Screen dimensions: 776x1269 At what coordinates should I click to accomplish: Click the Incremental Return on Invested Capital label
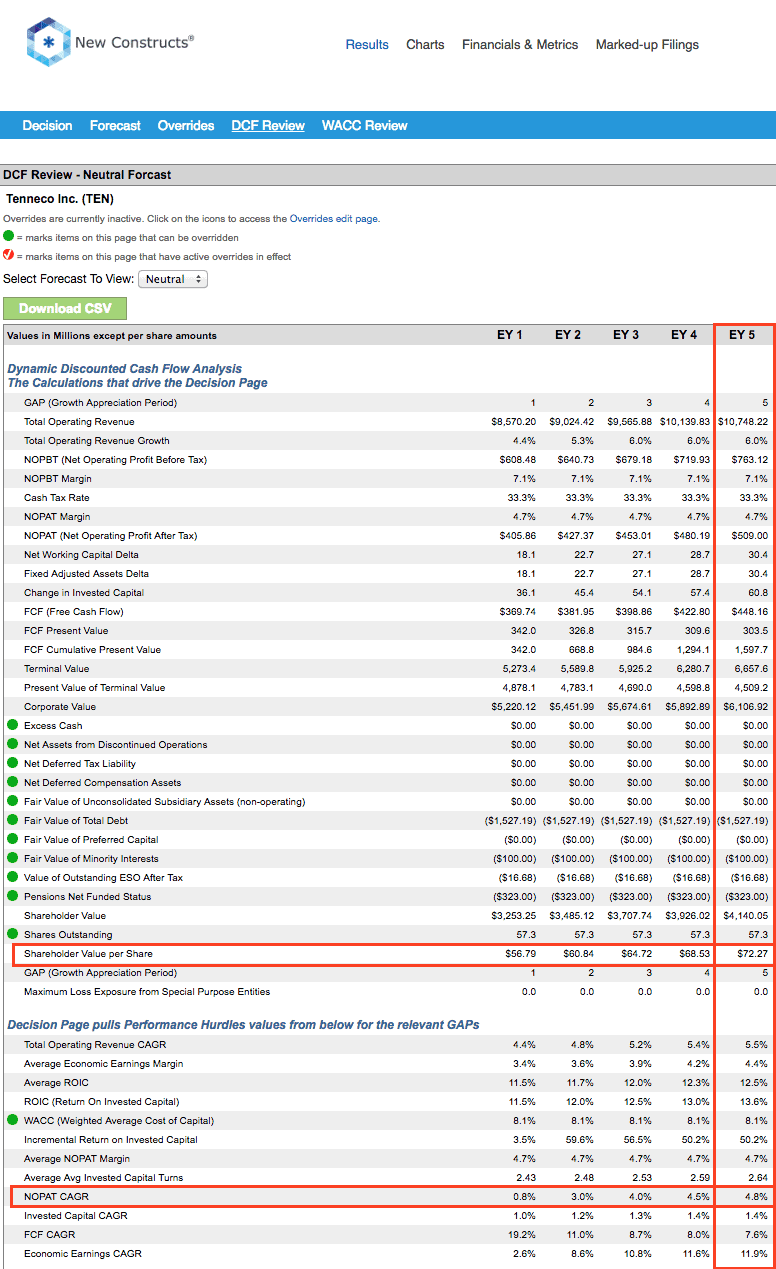[111, 1139]
